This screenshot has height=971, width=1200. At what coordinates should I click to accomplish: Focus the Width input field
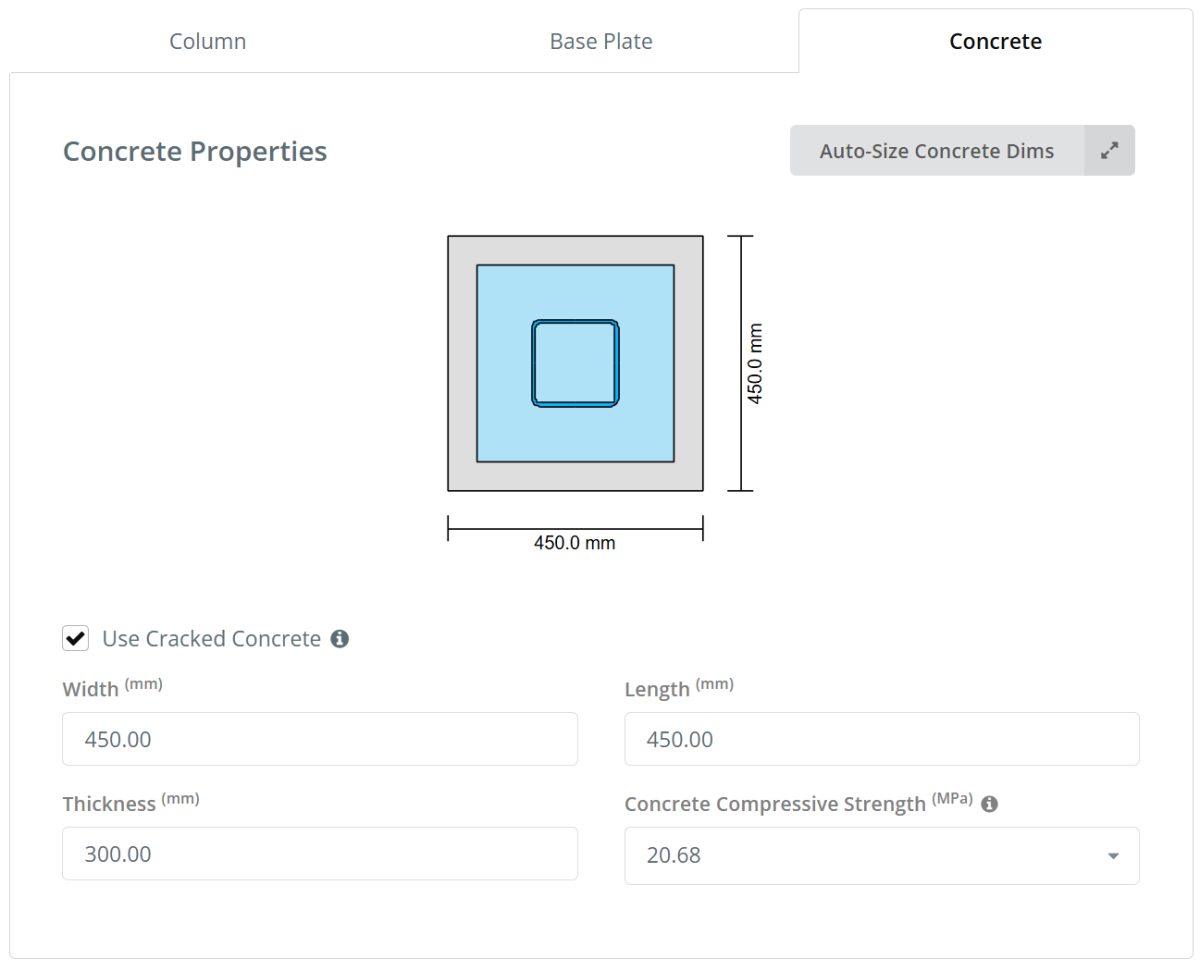[x=320, y=739]
